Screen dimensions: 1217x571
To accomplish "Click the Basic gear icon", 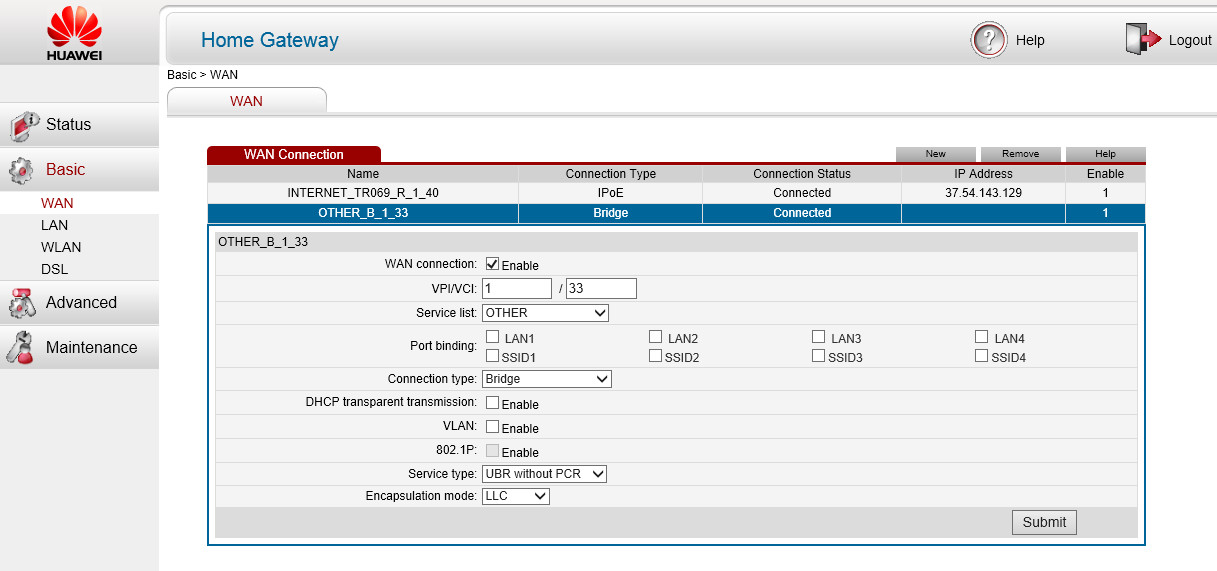I will click(x=21, y=171).
